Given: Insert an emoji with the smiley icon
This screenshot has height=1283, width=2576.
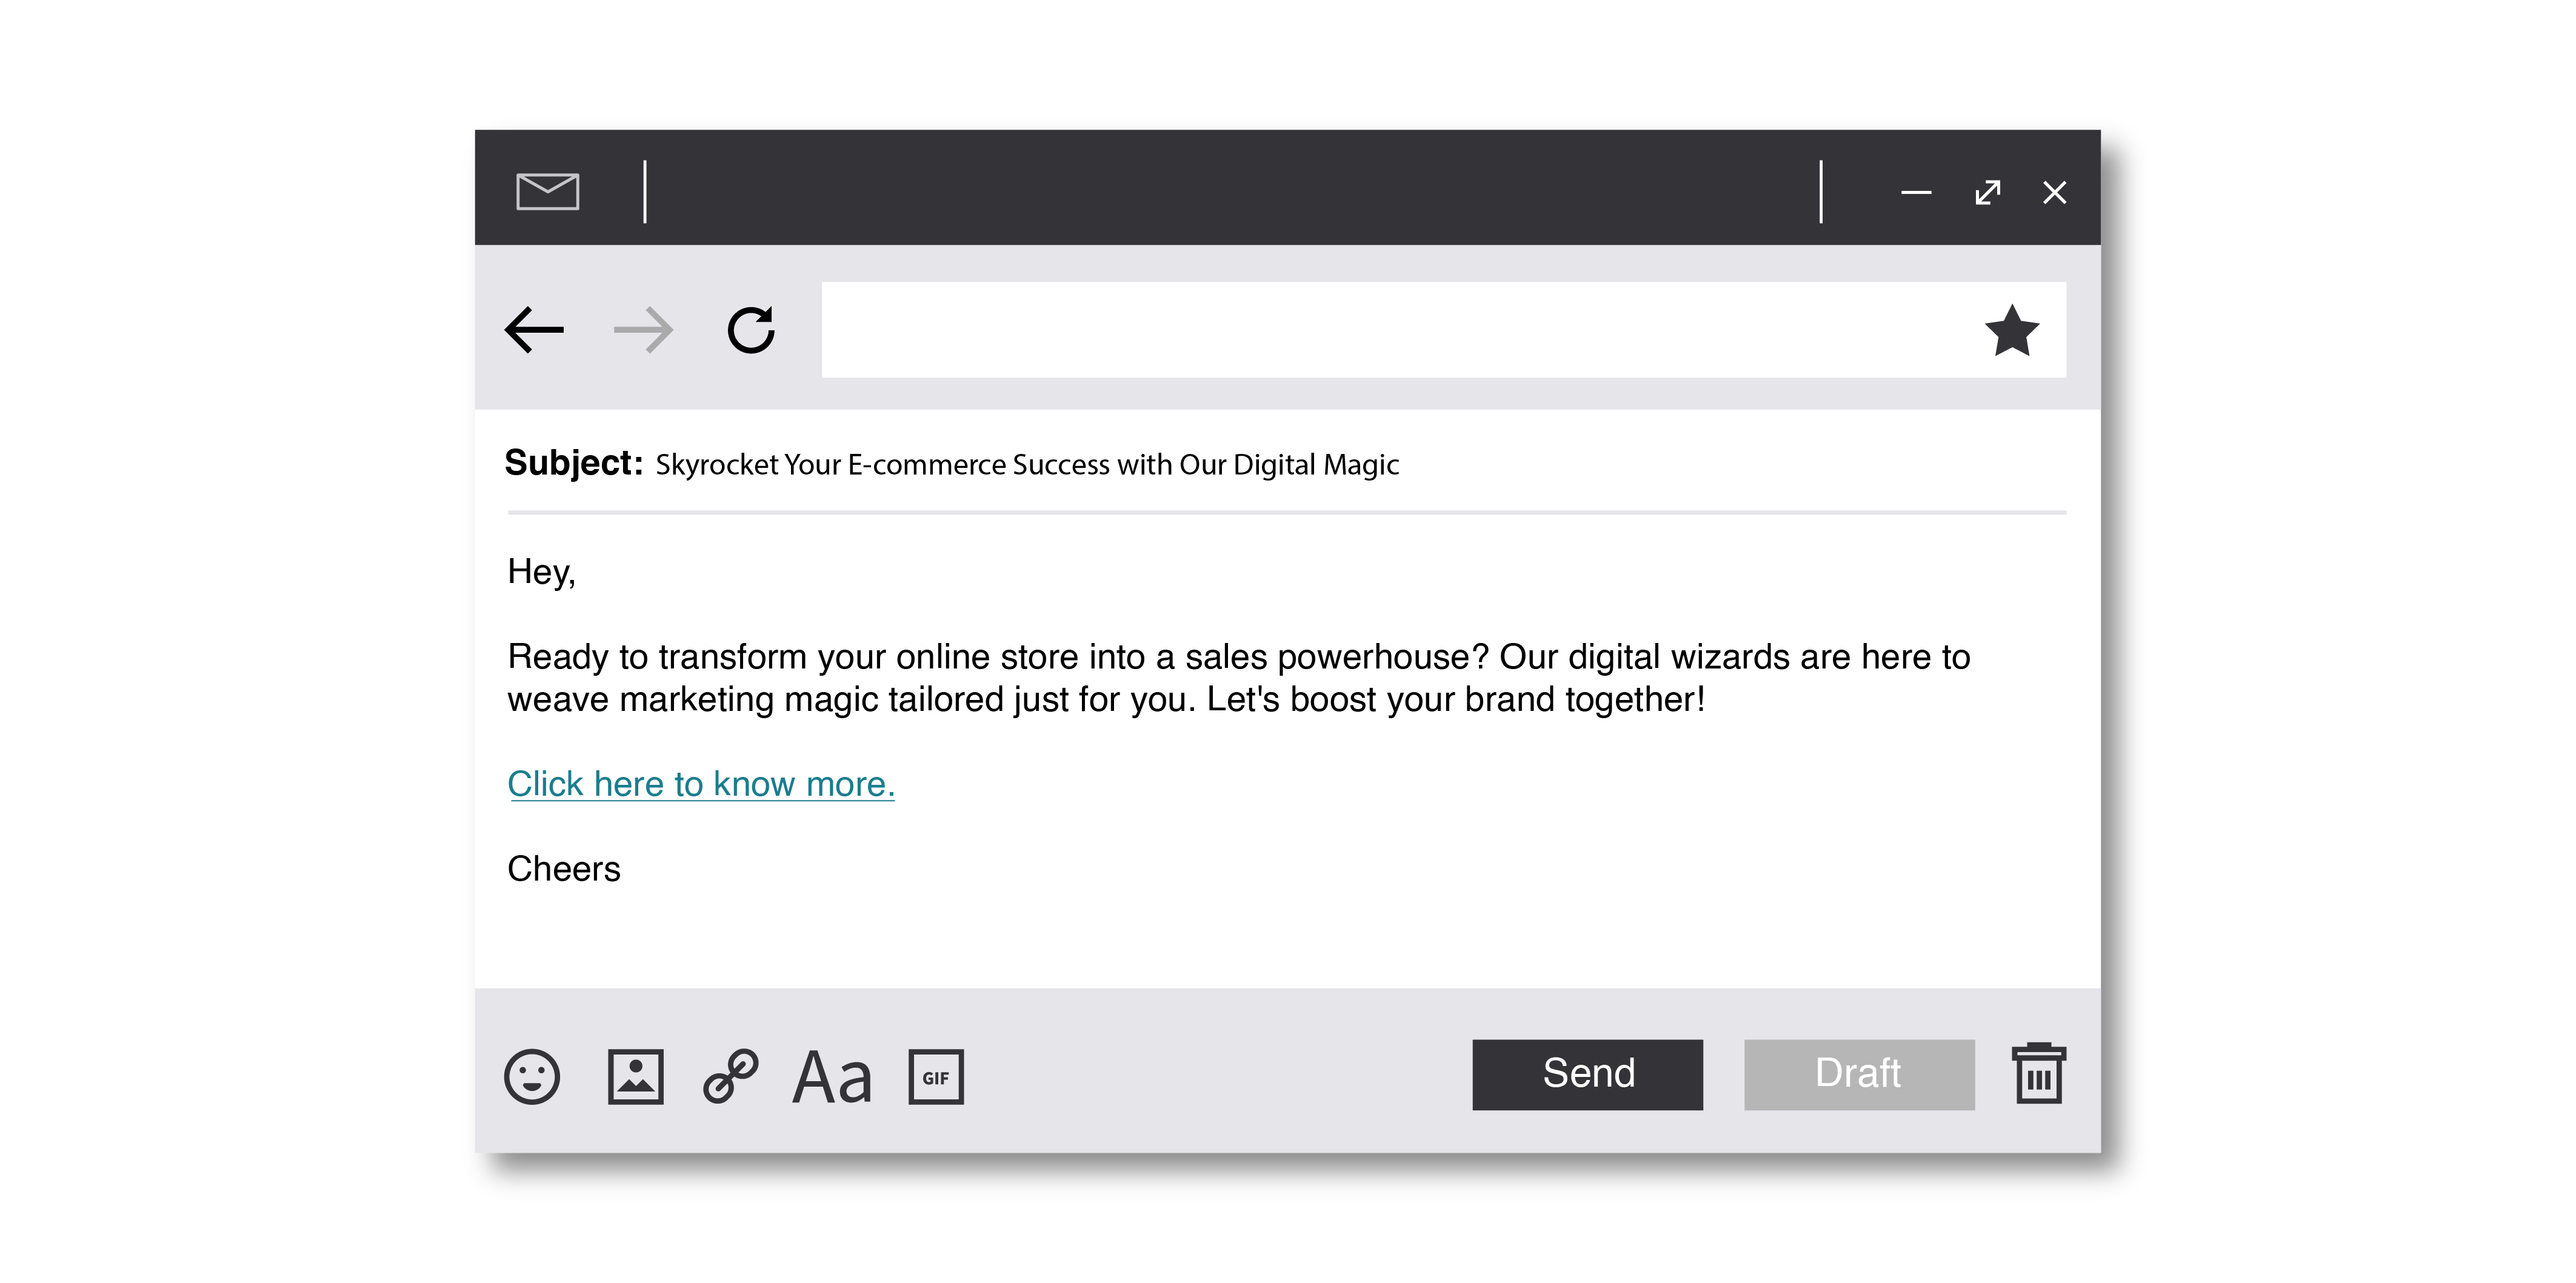Looking at the screenshot, I should click(532, 1076).
